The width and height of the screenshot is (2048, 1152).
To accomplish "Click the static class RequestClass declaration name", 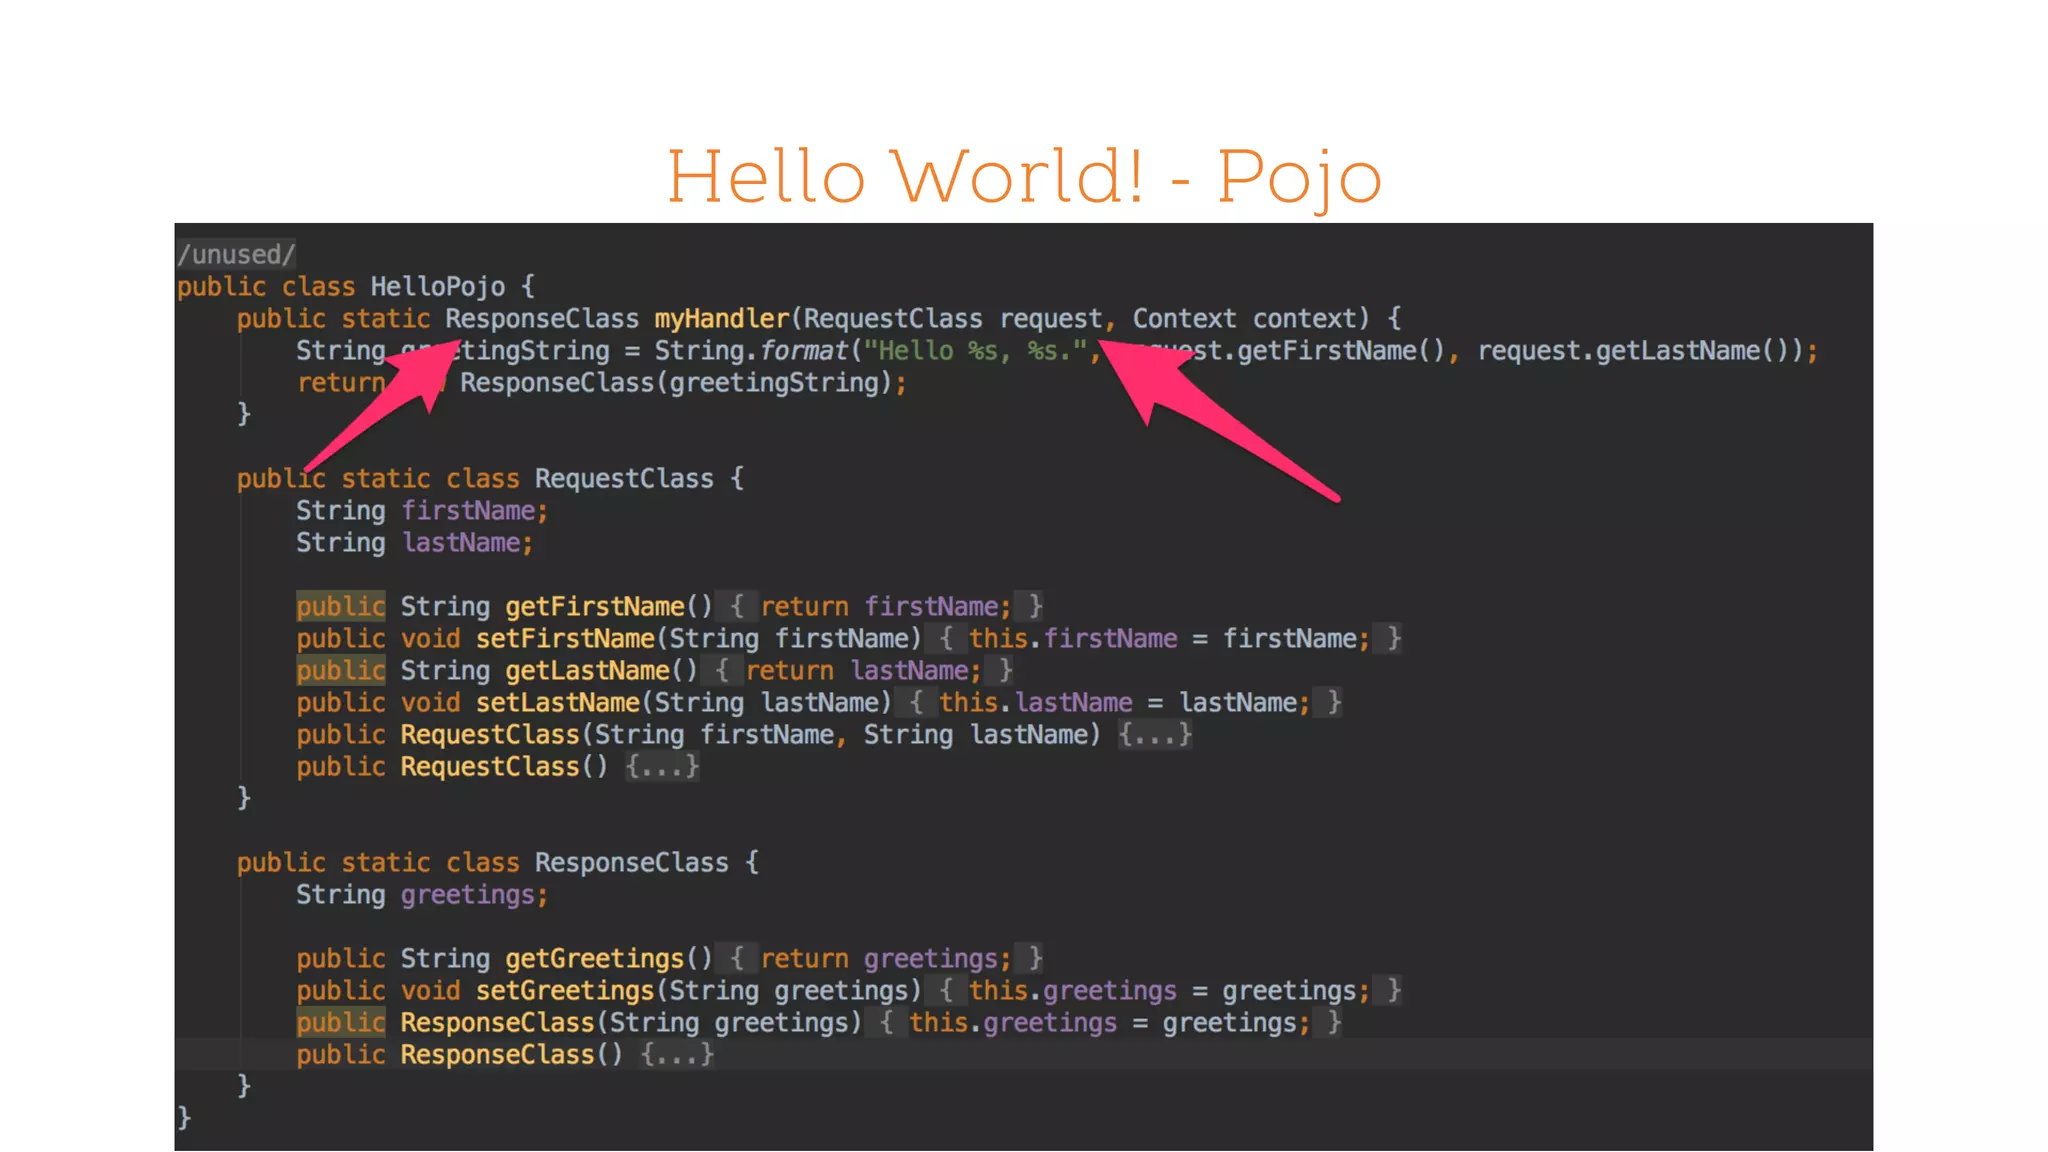I will (624, 479).
